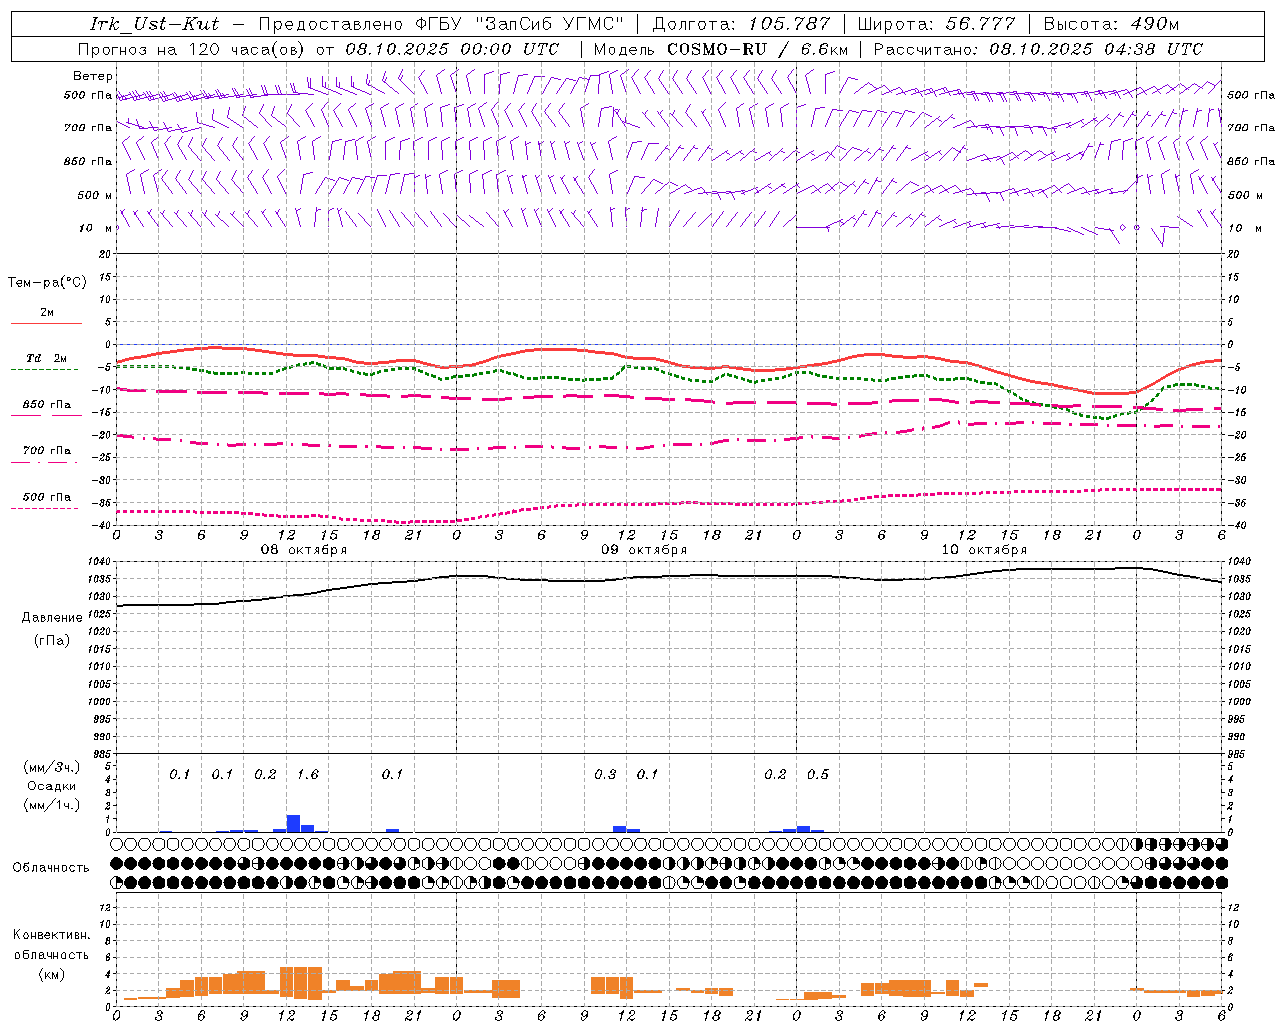Click the 'Давление' pressure panel label

point(51,618)
